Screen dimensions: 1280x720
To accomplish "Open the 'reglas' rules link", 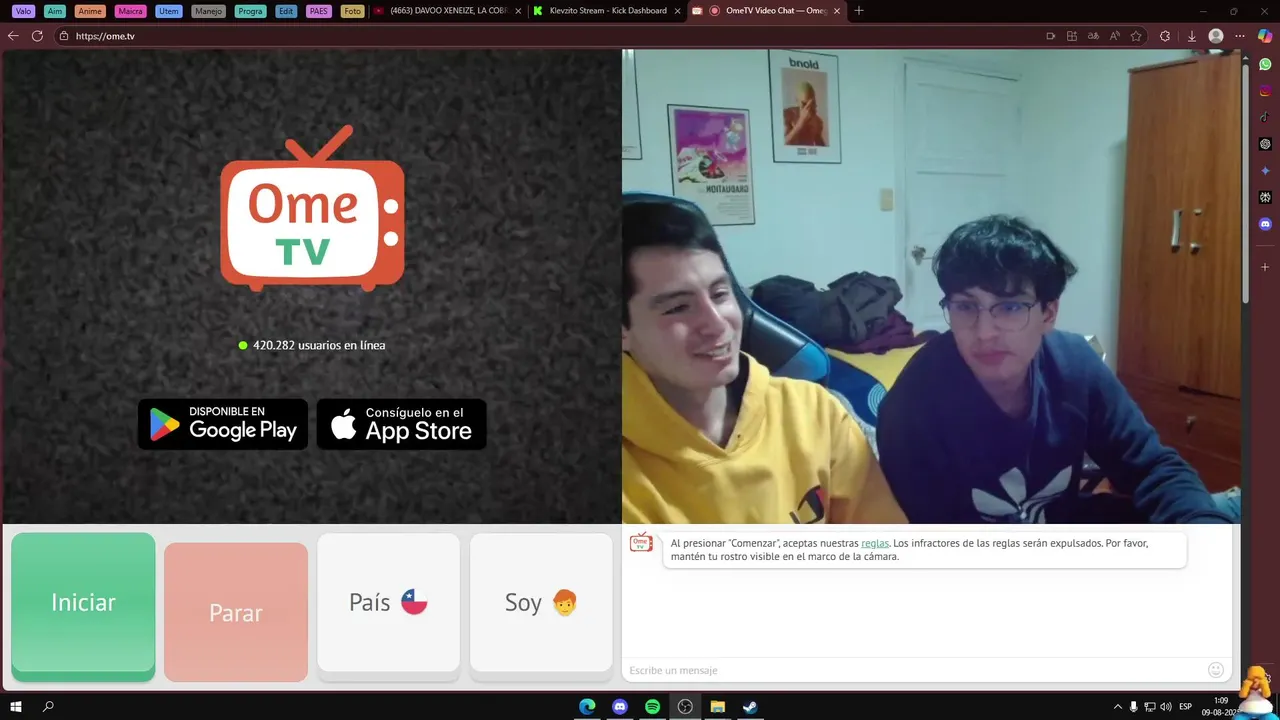I will coord(875,543).
